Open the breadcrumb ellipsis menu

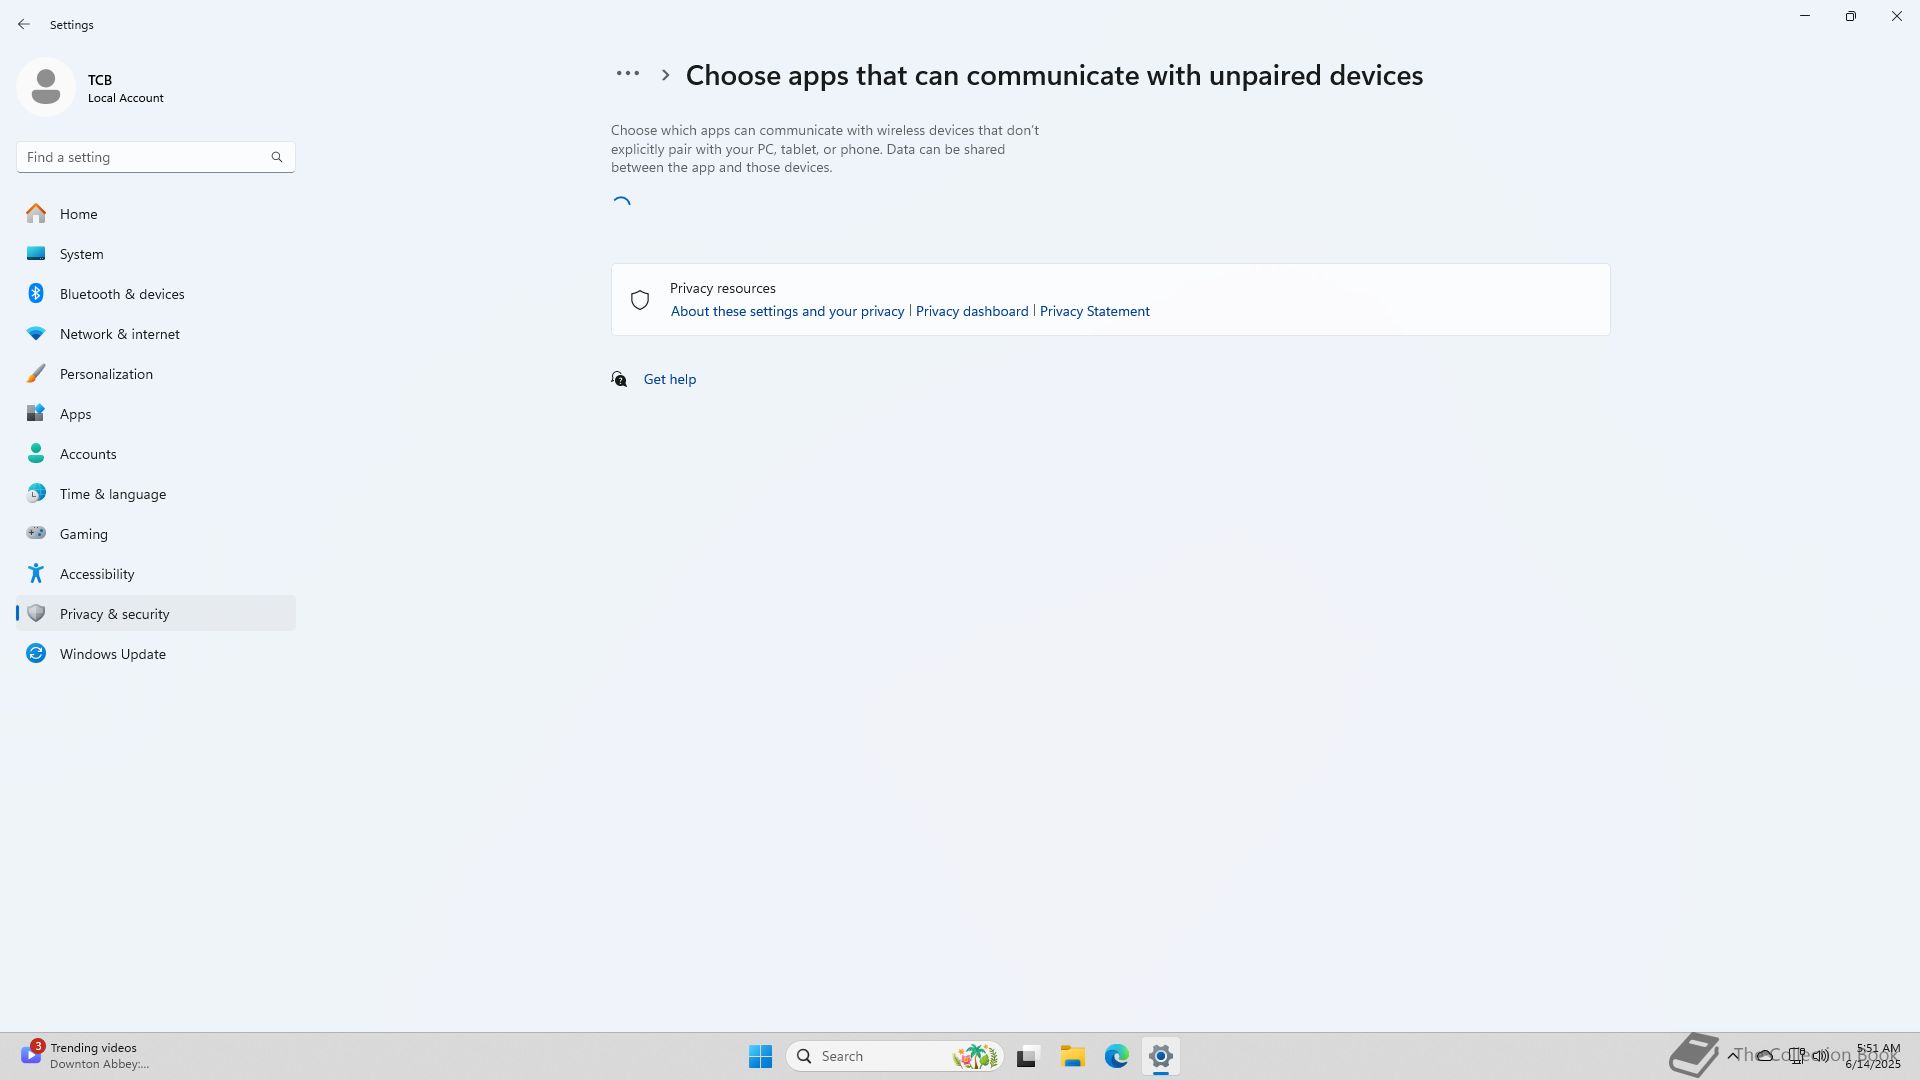627,74
